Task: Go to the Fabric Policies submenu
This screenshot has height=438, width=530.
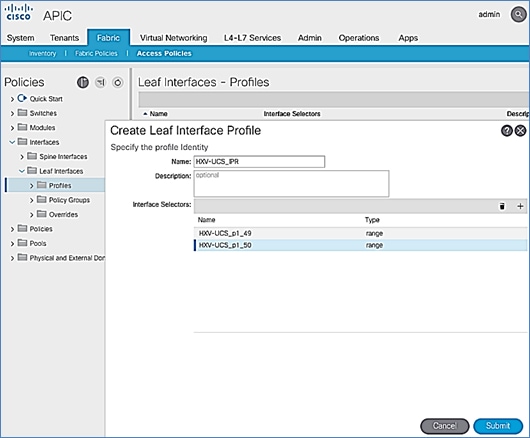Action: [x=96, y=53]
